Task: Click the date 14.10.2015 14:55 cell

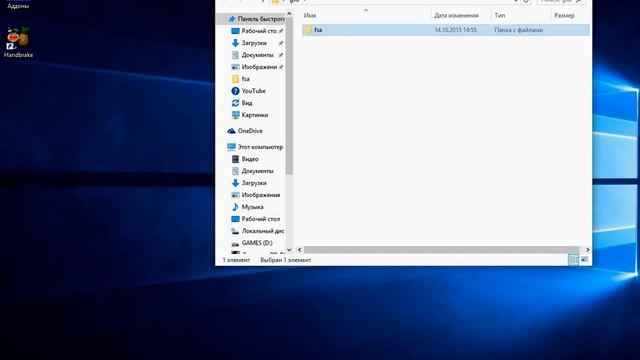Action: [456, 30]
